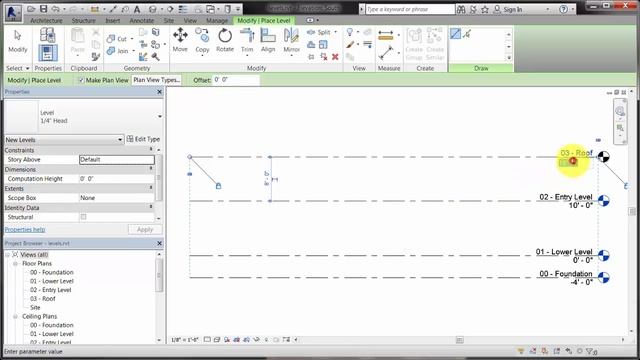Viewport: 640px width, 360px height.
Task: Toggle the Structural checkbox
Action: pos(84,217)
